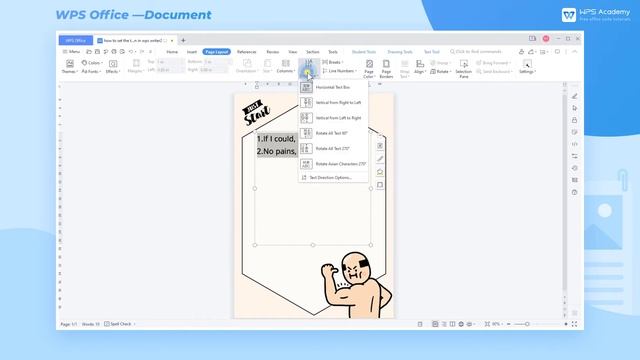The width and height of the screenshot is (640, 360).
Task: Click the shape fill bucket icon
Action: click(x=380, y=172)
